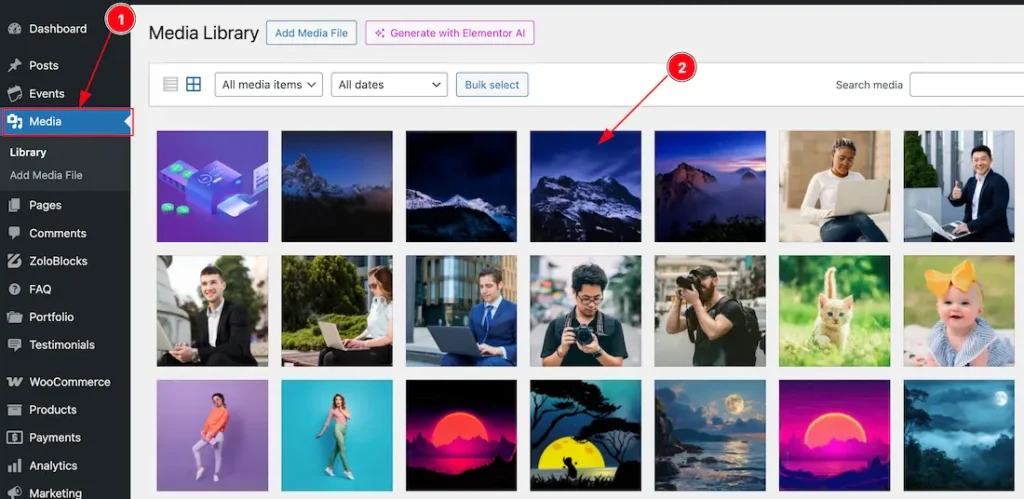
Task: Click the FAQ question mark icon
Action: pos(14,289)
